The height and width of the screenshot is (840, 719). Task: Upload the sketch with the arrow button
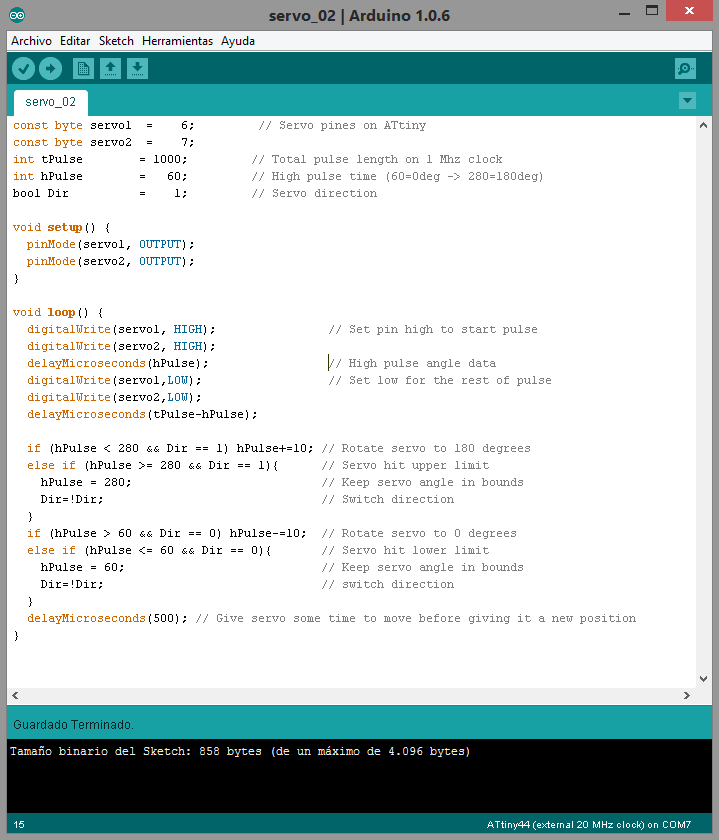pos(50,69)
